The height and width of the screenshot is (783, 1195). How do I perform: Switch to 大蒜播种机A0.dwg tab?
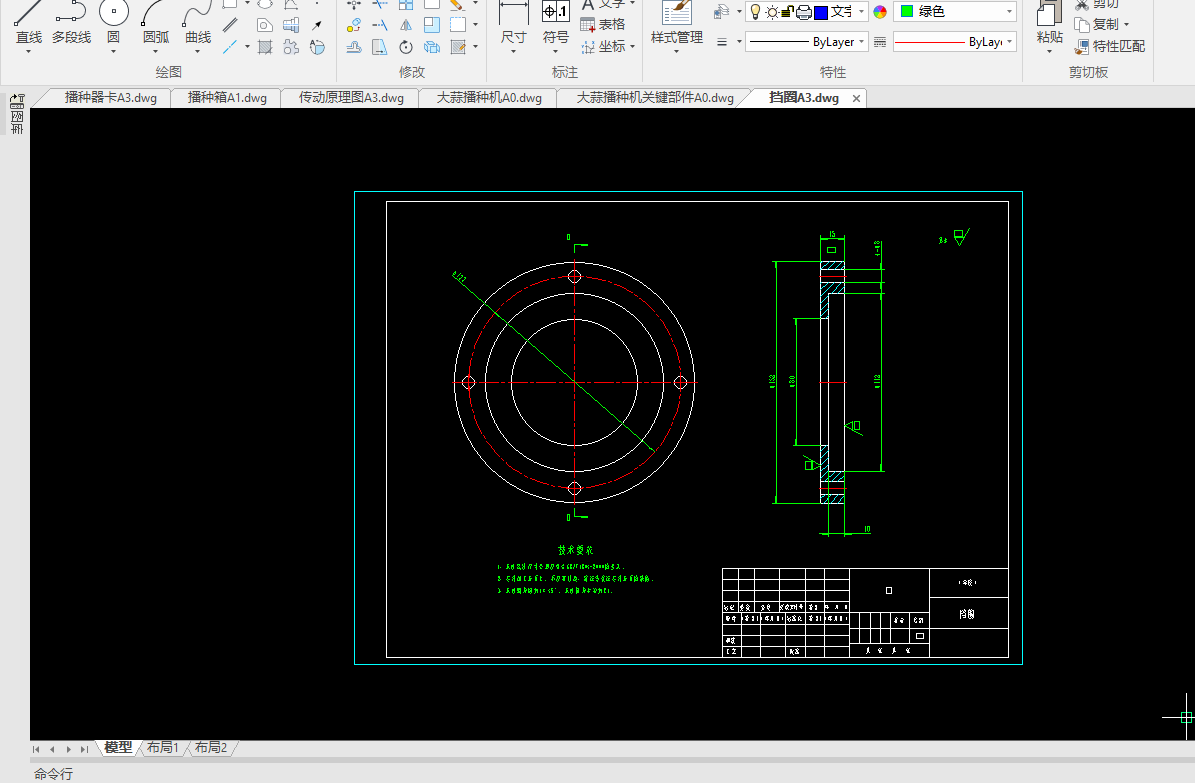(489, 98)
